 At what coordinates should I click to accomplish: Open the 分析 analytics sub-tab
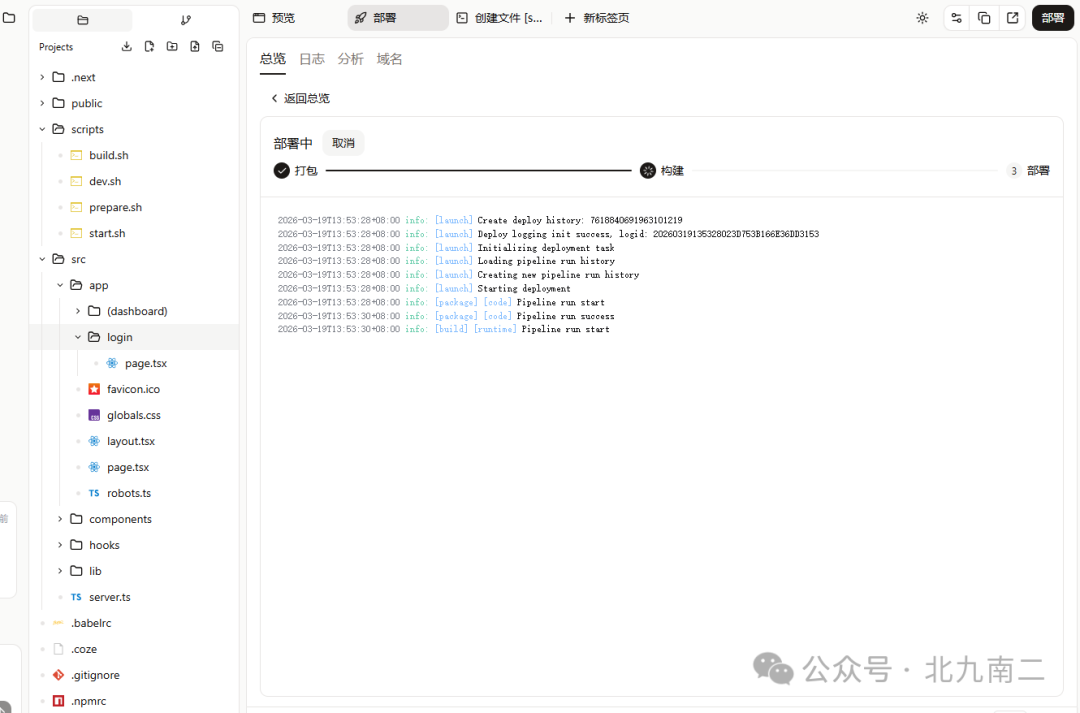click(351, 59)
